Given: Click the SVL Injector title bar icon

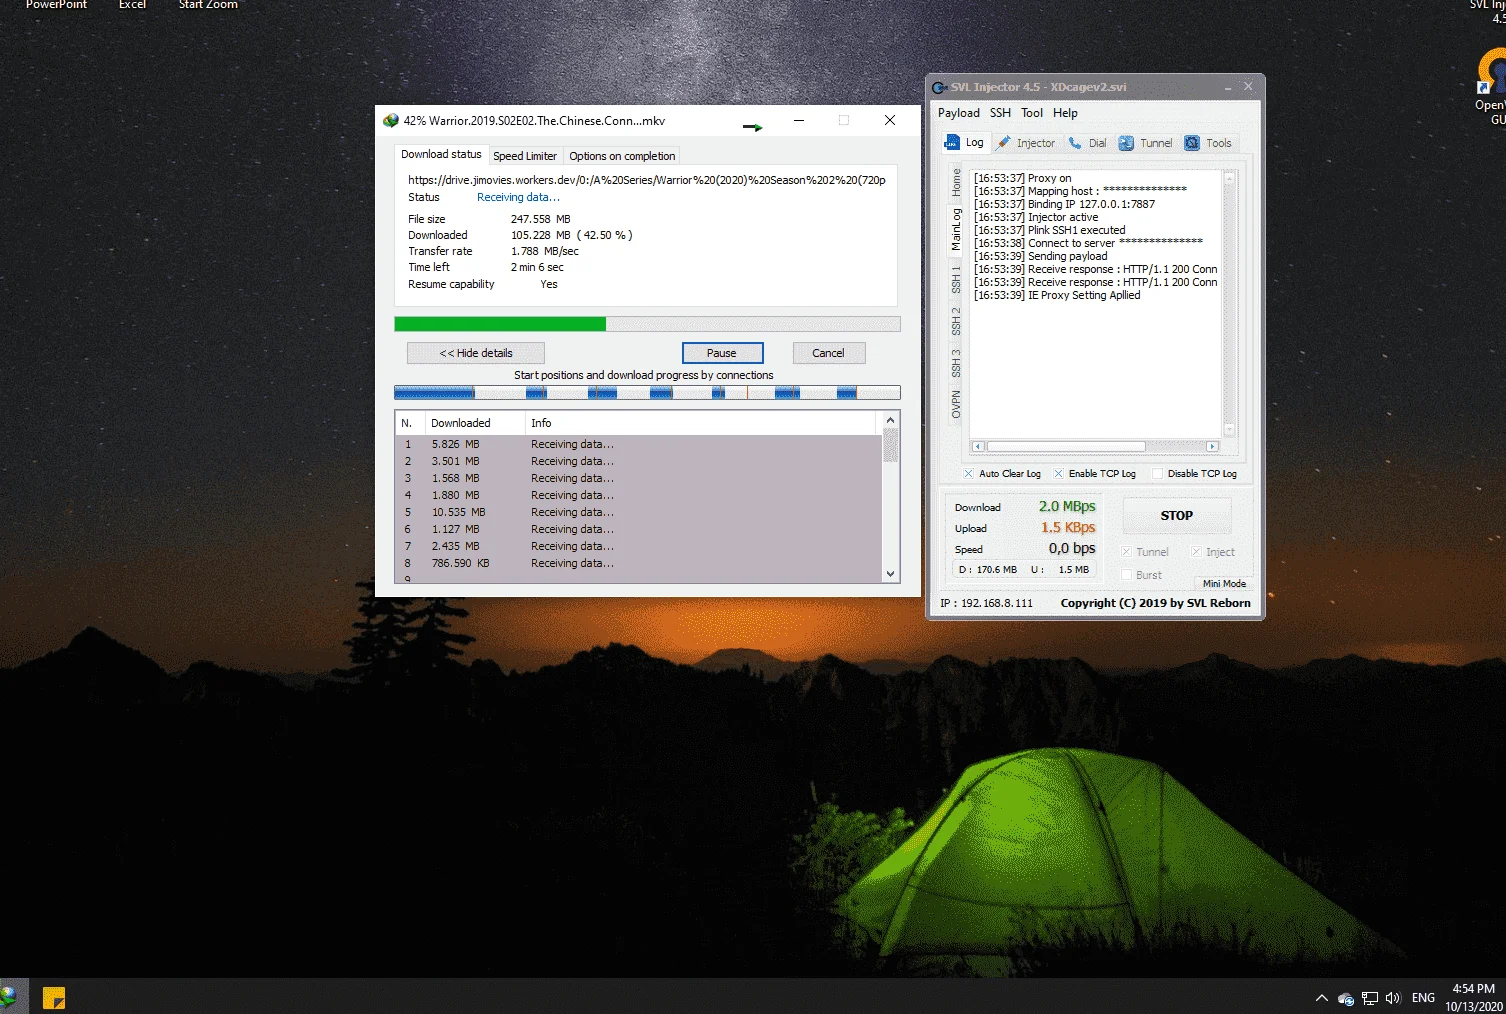Looking at the screenshot, I should (x=939, y=87).
